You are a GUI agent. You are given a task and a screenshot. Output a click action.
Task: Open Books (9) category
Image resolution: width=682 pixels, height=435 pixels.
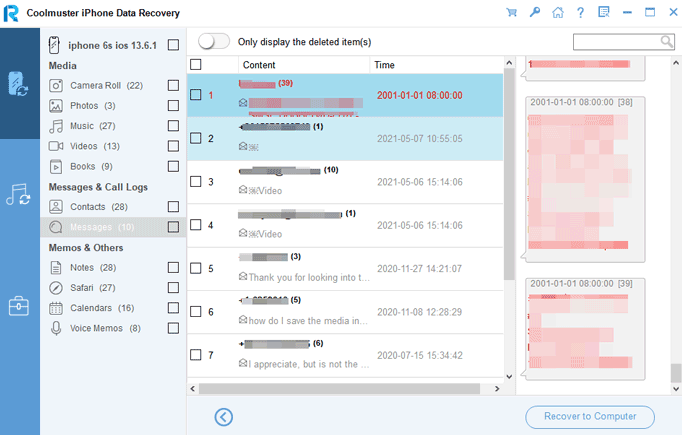tap(91, 167)
